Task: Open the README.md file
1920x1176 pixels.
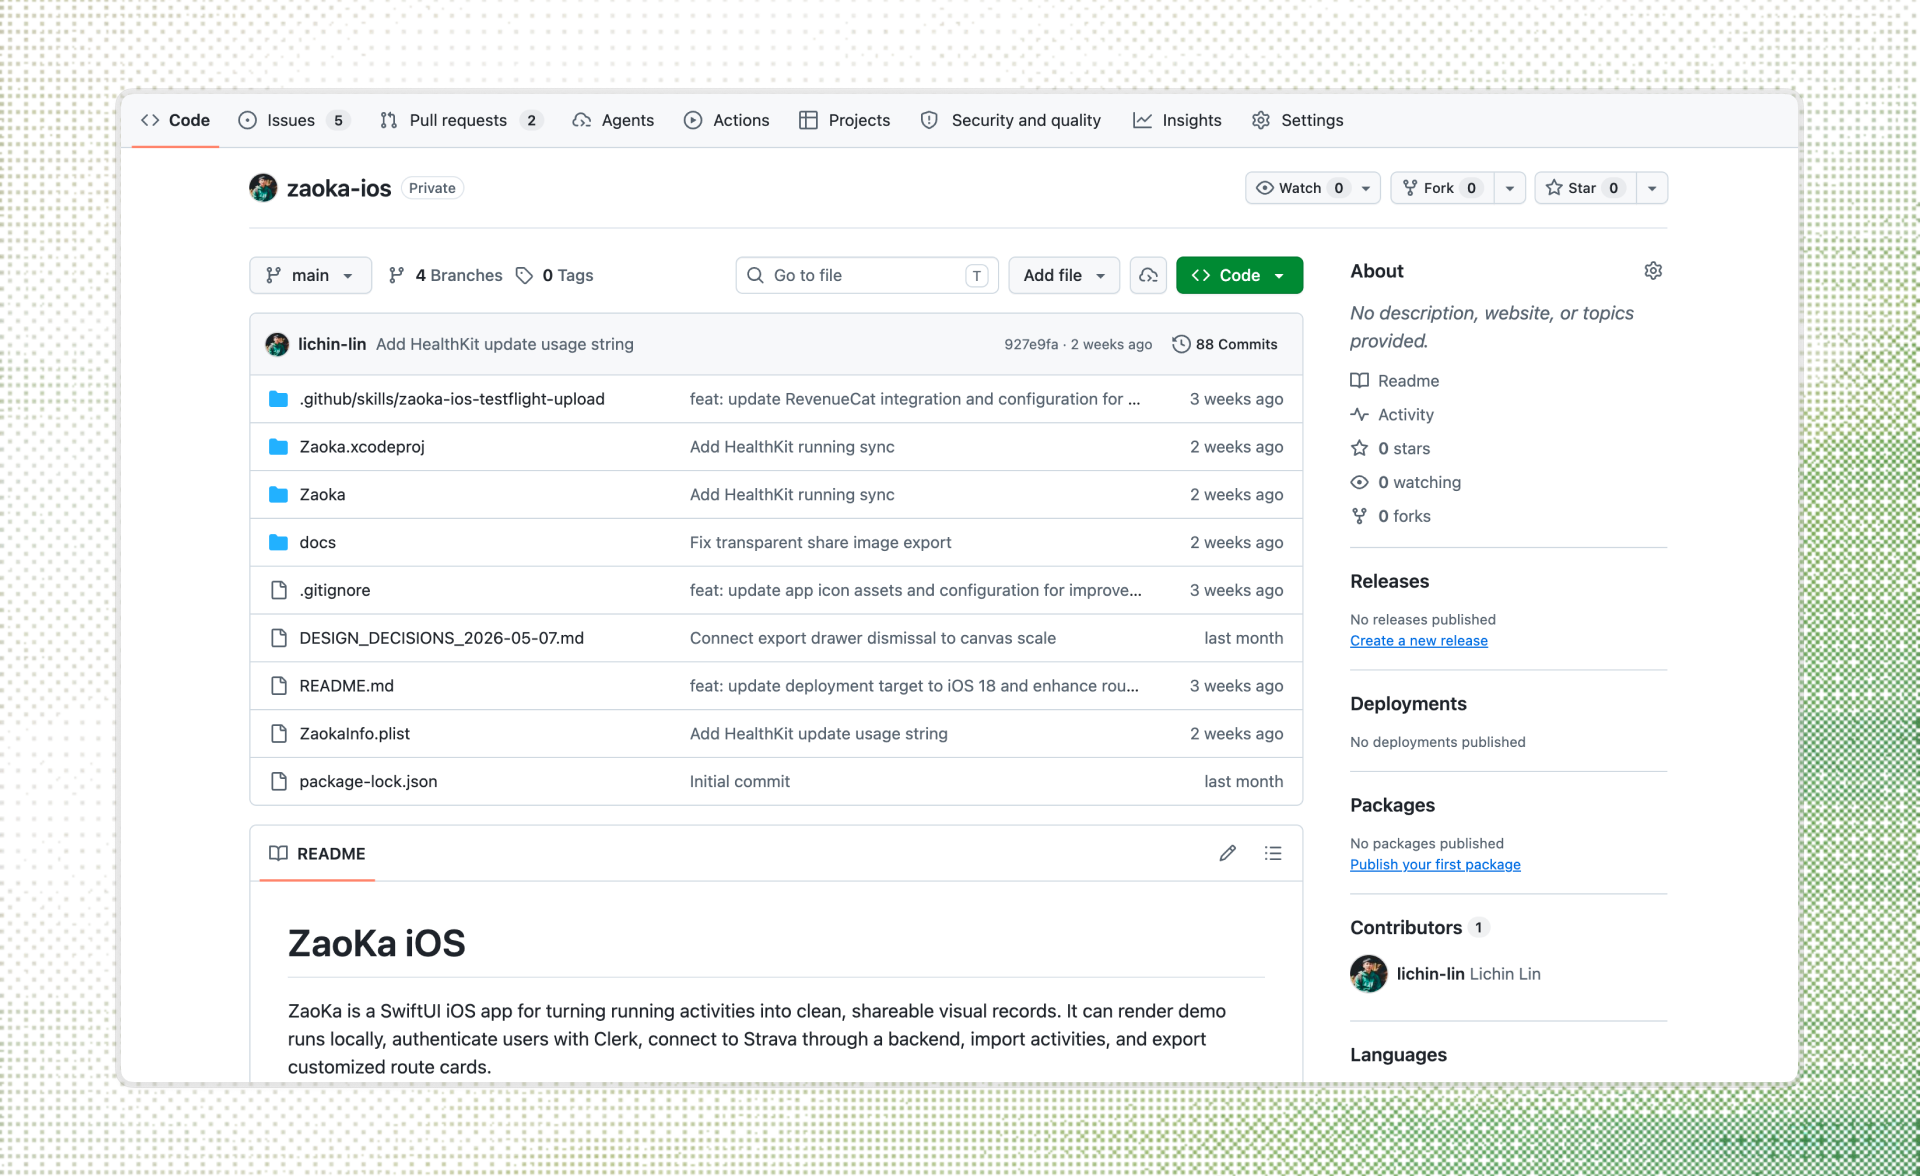Action: click(346, 686)
